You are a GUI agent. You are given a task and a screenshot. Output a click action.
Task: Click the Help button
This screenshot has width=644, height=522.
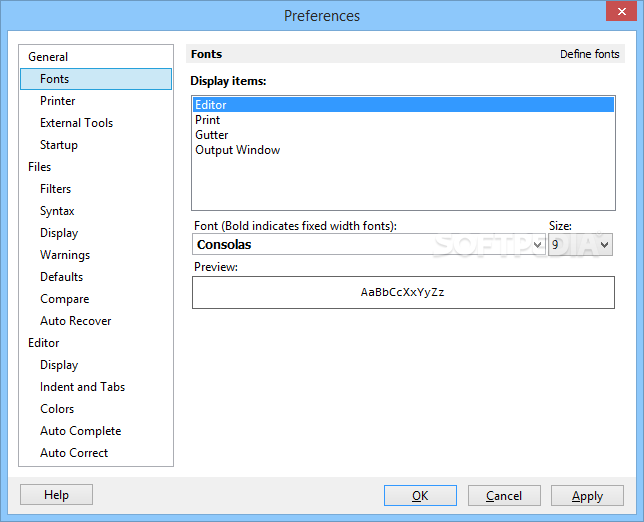(x=56, y=494)
